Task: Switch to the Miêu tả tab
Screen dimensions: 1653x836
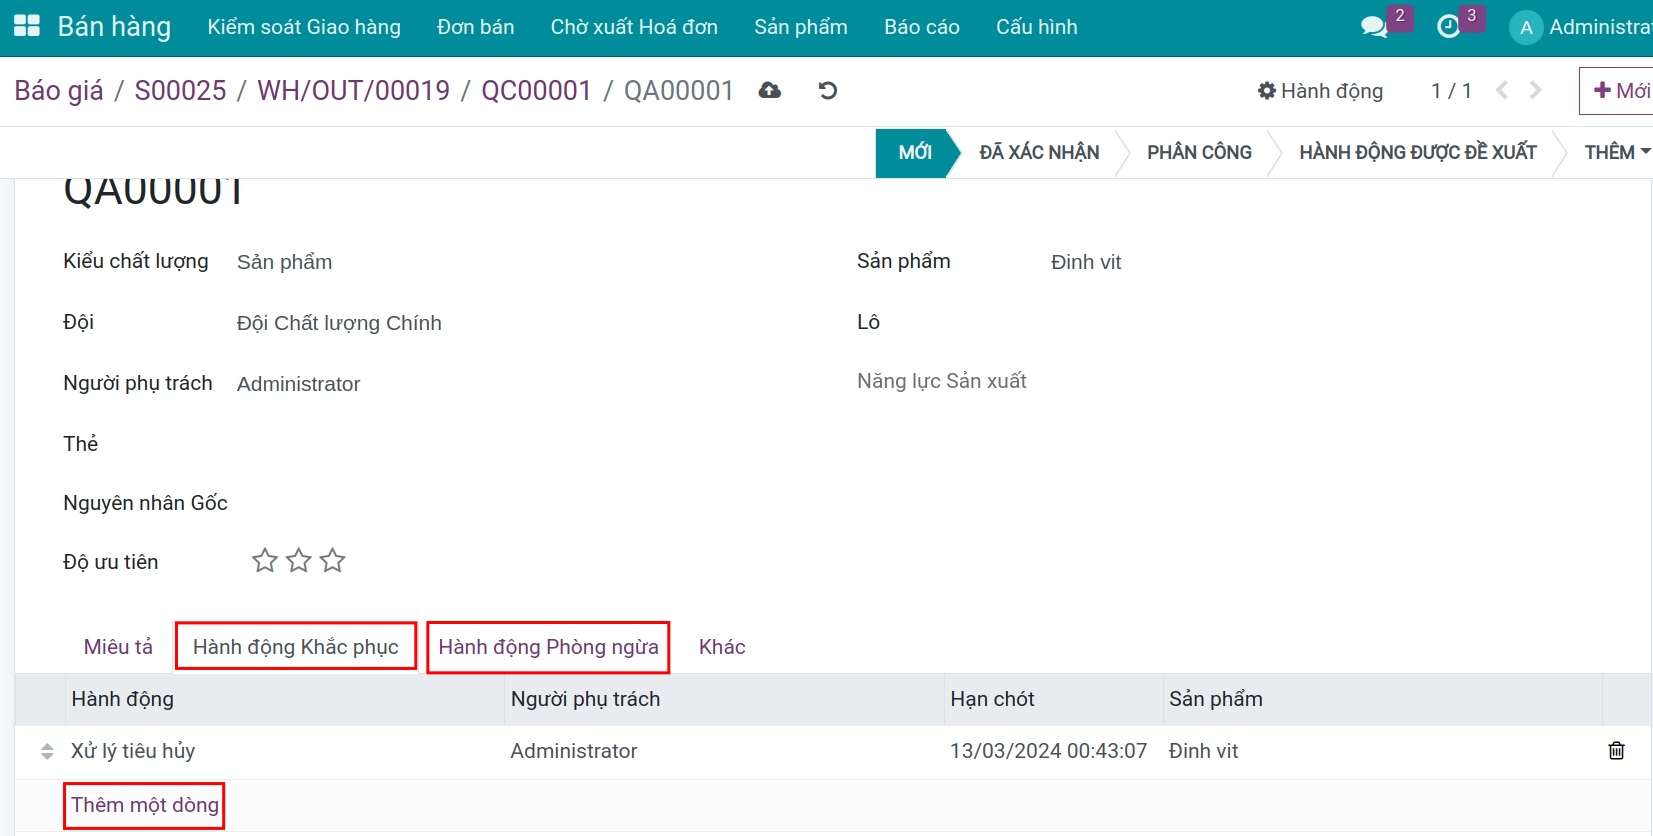Action: 118,647
